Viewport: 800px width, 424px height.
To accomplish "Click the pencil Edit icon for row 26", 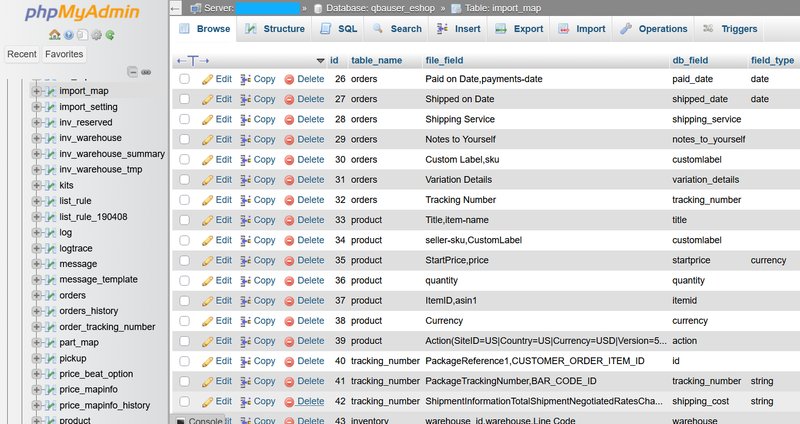I will pos(207,79).
